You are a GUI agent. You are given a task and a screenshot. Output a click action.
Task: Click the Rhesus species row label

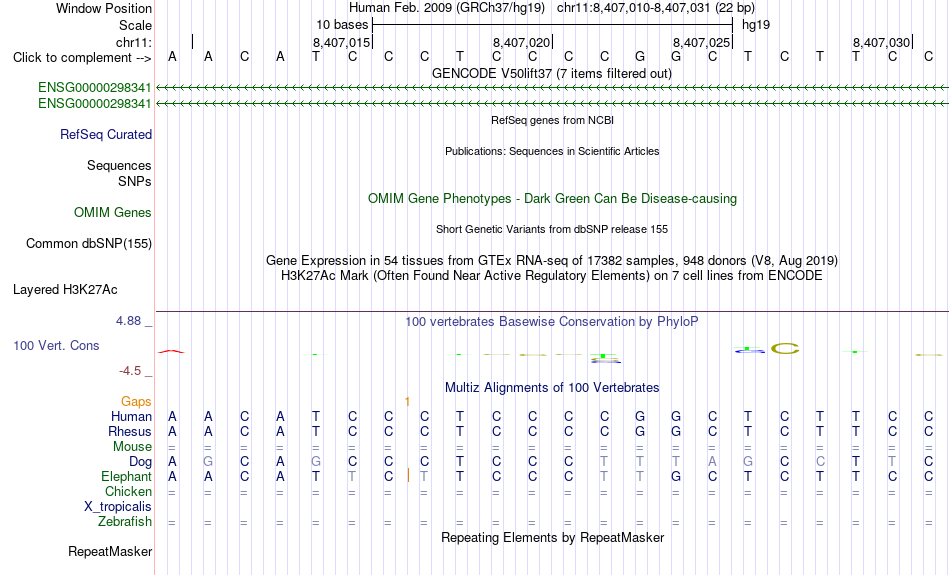[130, 431]
